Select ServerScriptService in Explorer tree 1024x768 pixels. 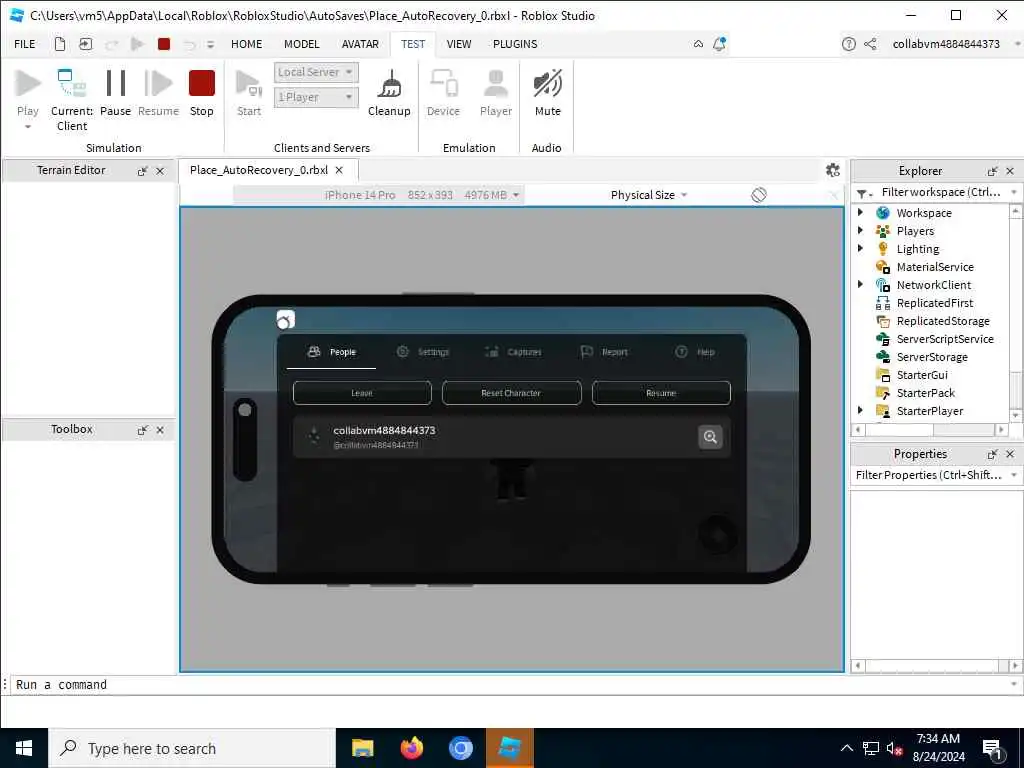pyautogui.click(x=944, y=339)
